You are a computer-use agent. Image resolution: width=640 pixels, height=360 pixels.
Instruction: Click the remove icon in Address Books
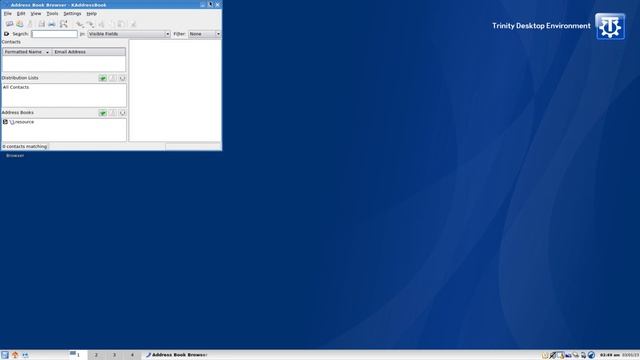point(122,113)
